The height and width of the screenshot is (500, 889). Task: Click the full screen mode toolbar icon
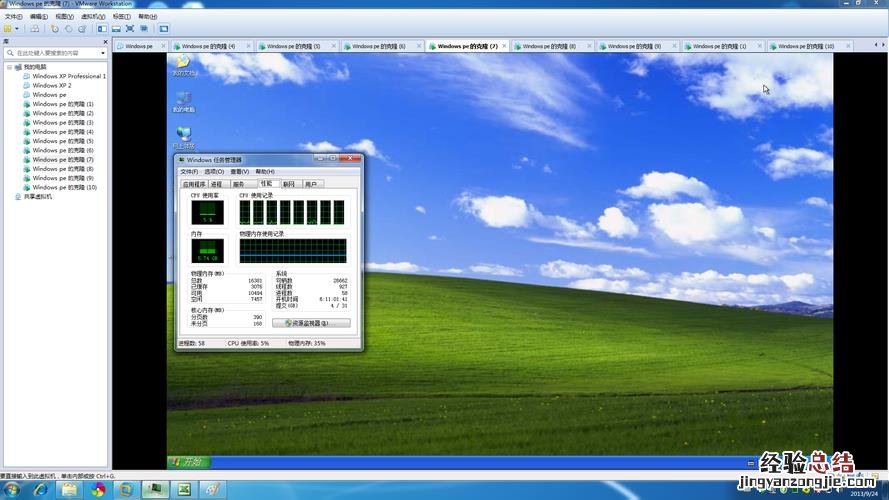pos(130,29)
